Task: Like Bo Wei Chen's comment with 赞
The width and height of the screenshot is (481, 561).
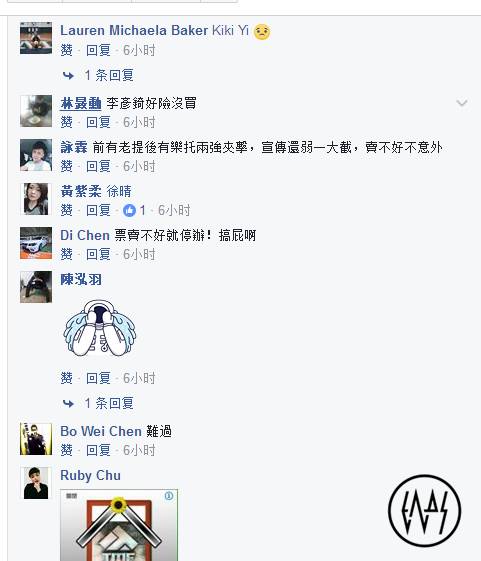Action: pos(67,450)
